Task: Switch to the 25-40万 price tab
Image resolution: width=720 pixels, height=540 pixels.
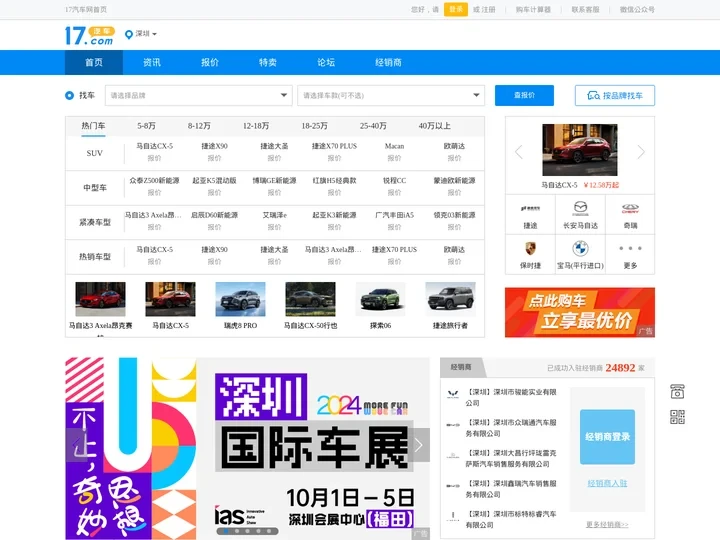Action: click(373, 126)
